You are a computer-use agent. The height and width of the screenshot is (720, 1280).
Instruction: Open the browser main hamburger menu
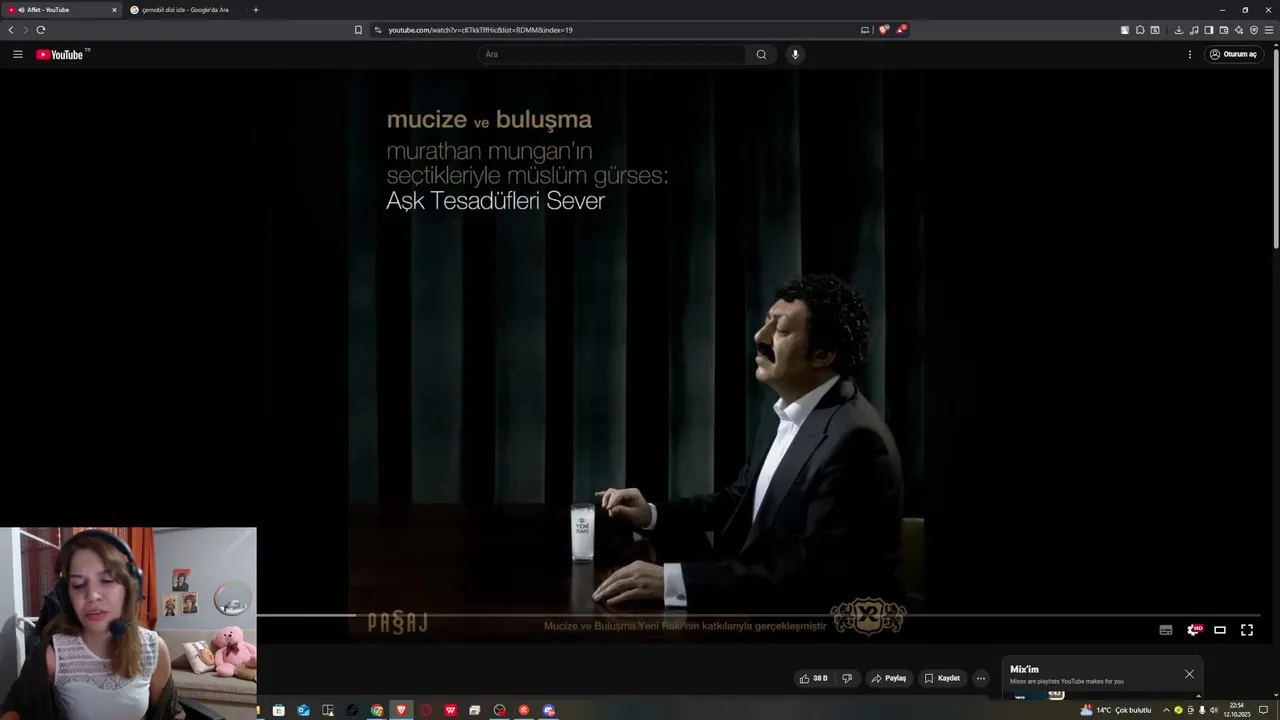1269,30
